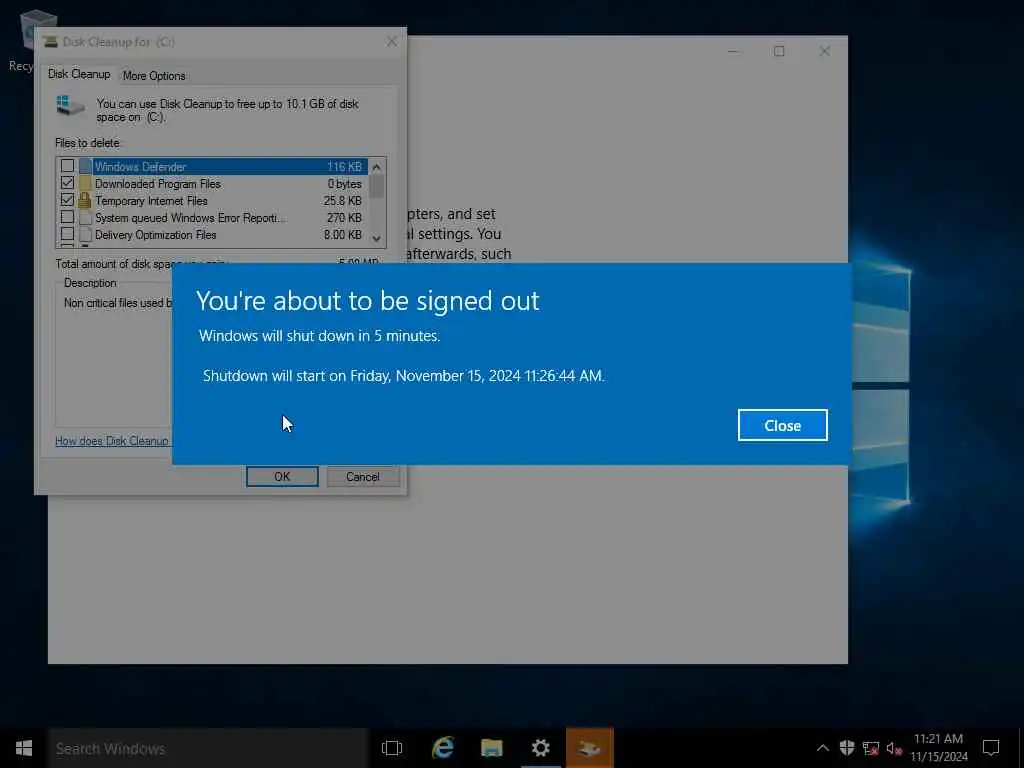Viewport: 1024px width, 768px height.
Task: Open Windows Defender tray icon
Action: coord(847,748)
